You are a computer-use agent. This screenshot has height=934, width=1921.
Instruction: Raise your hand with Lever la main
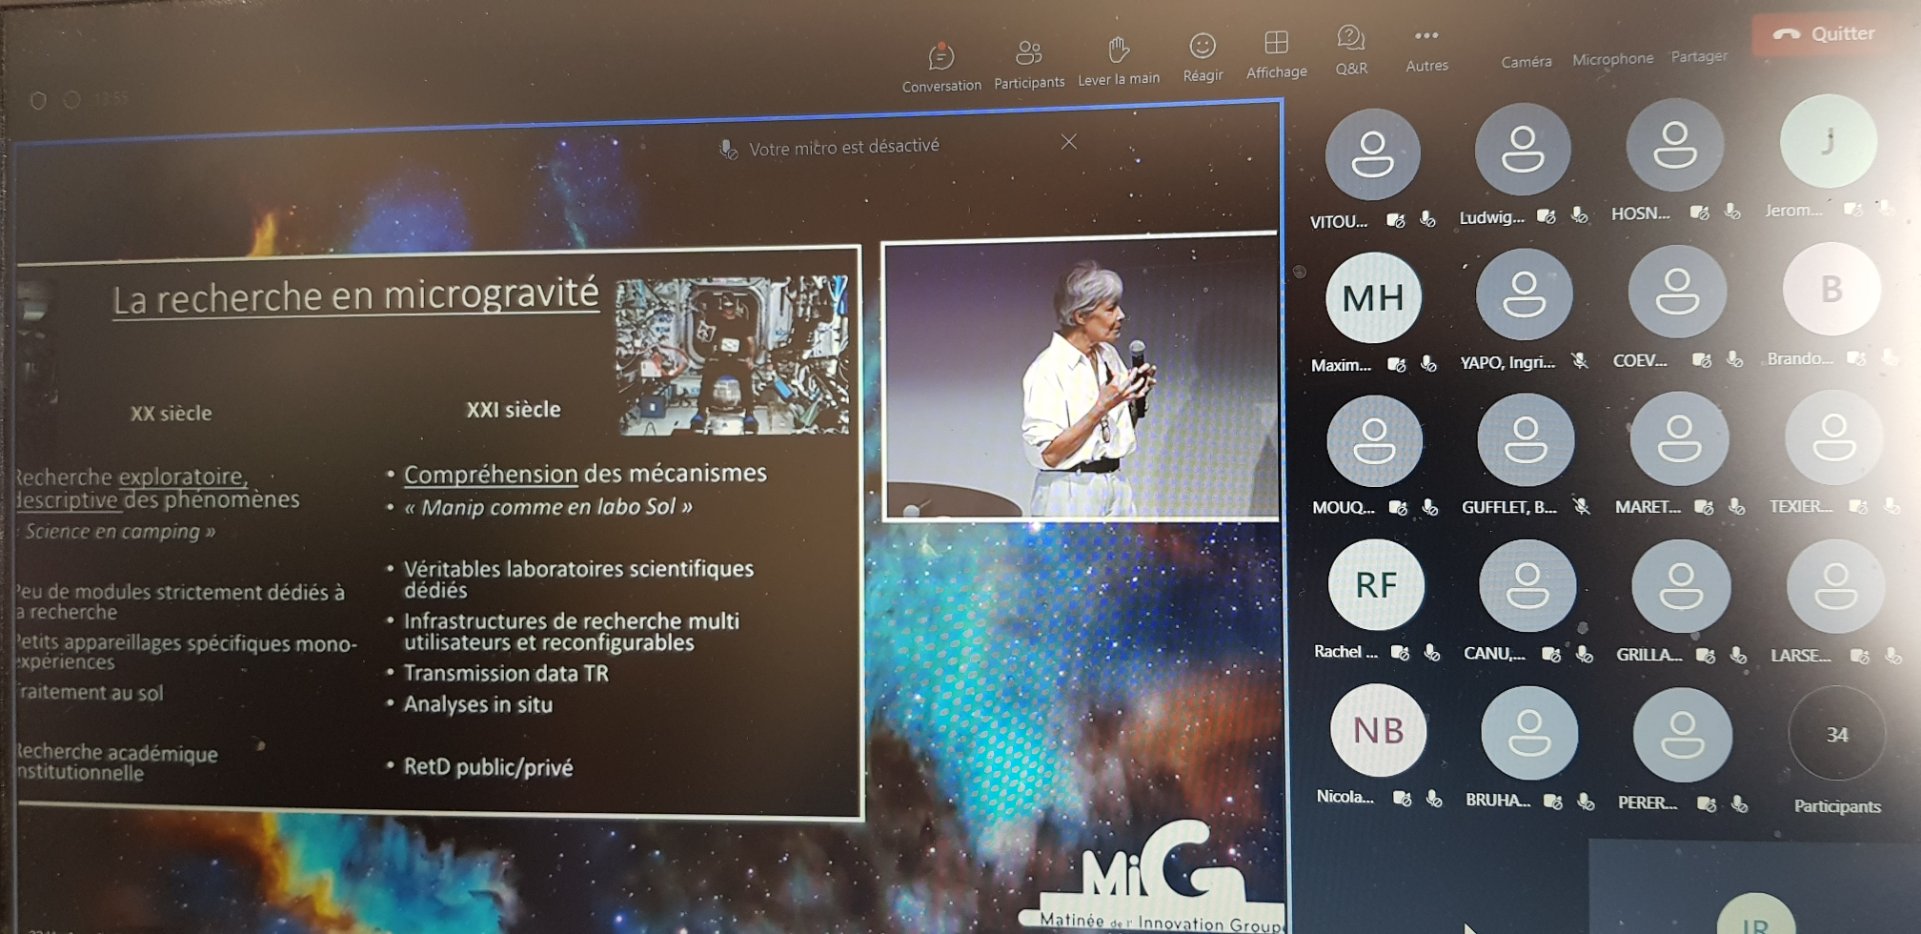(x=1118, y=59)
